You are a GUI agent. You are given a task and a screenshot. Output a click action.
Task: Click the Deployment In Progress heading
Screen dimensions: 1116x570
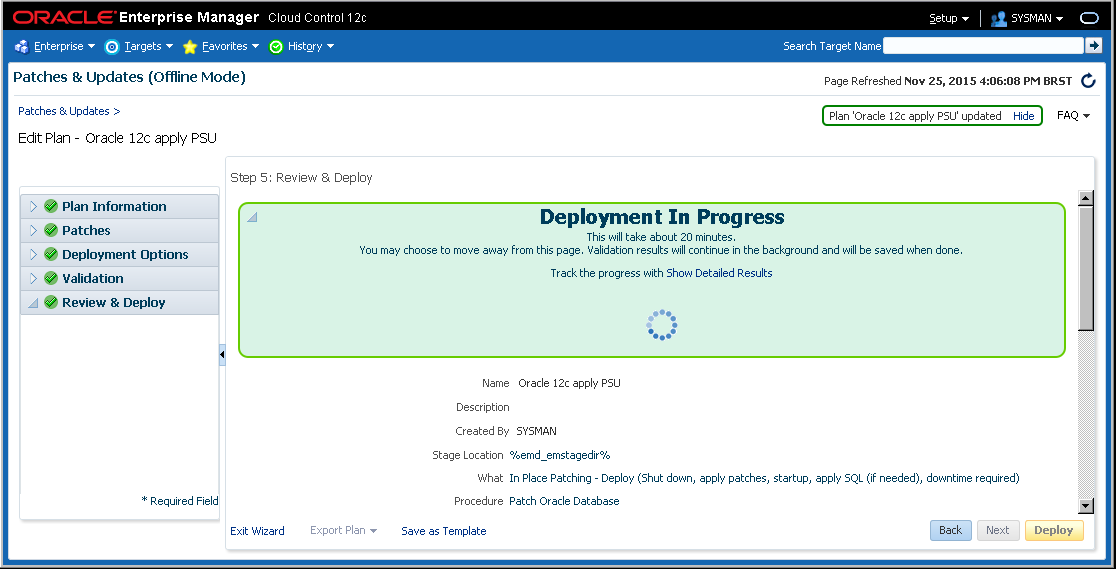[x=662, y=216]
